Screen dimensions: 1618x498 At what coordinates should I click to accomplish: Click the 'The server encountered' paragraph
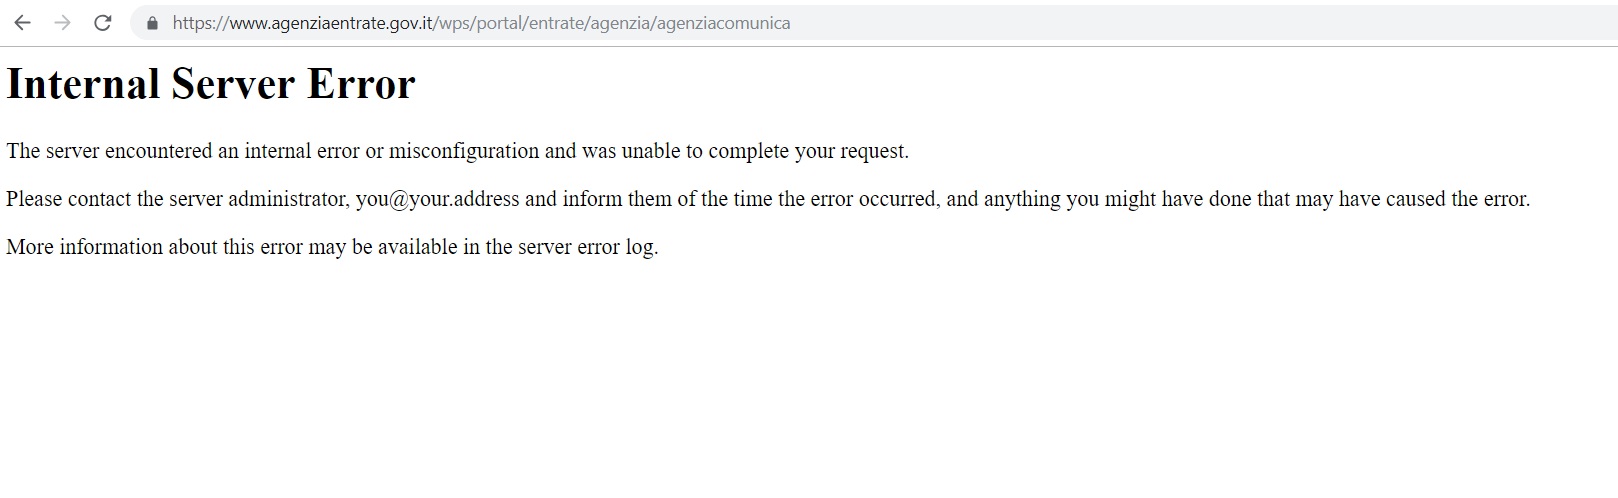click(458, 151)
